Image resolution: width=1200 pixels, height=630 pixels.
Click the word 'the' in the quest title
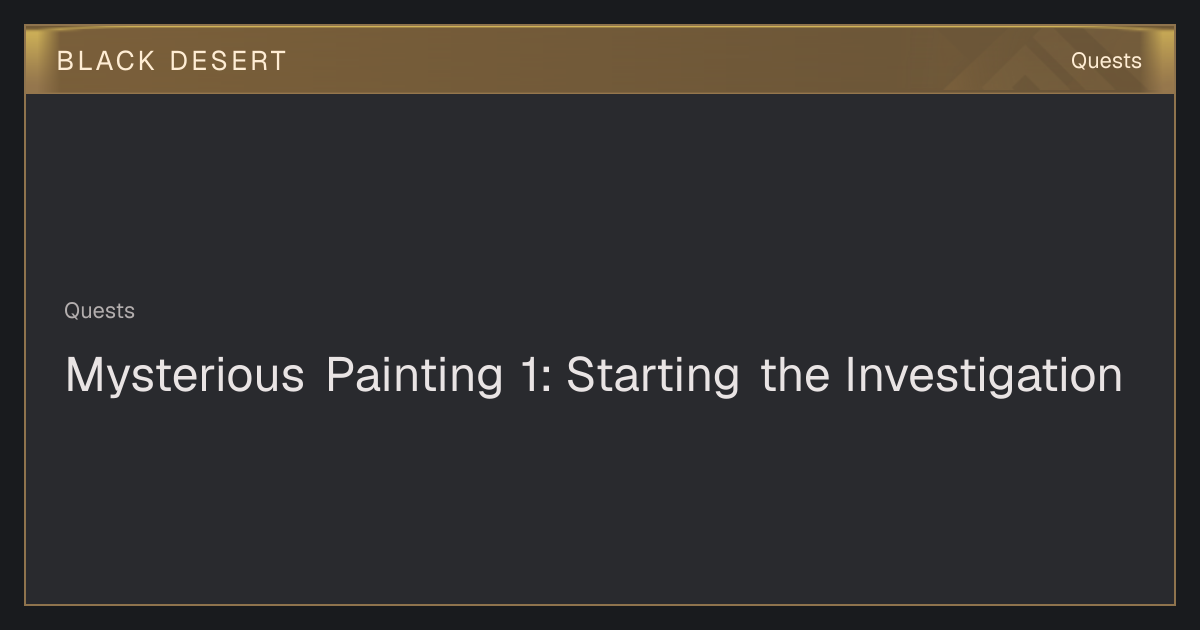[794, 376]
